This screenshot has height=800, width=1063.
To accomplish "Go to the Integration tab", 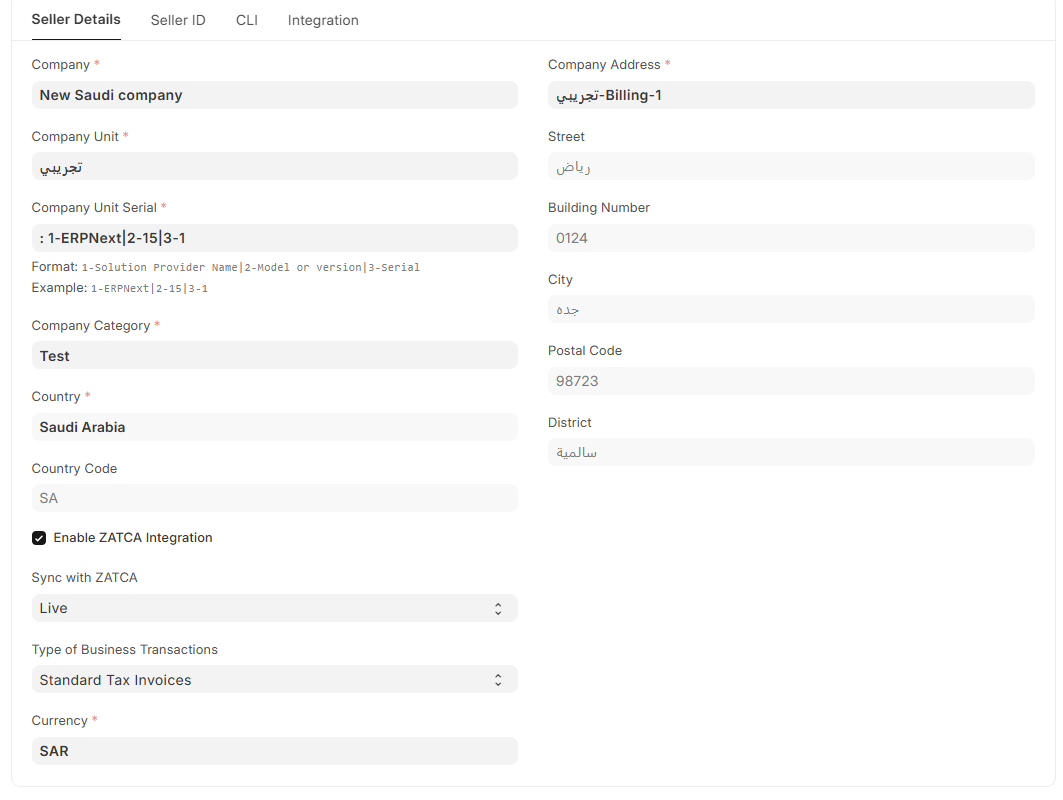I will 323,20.
